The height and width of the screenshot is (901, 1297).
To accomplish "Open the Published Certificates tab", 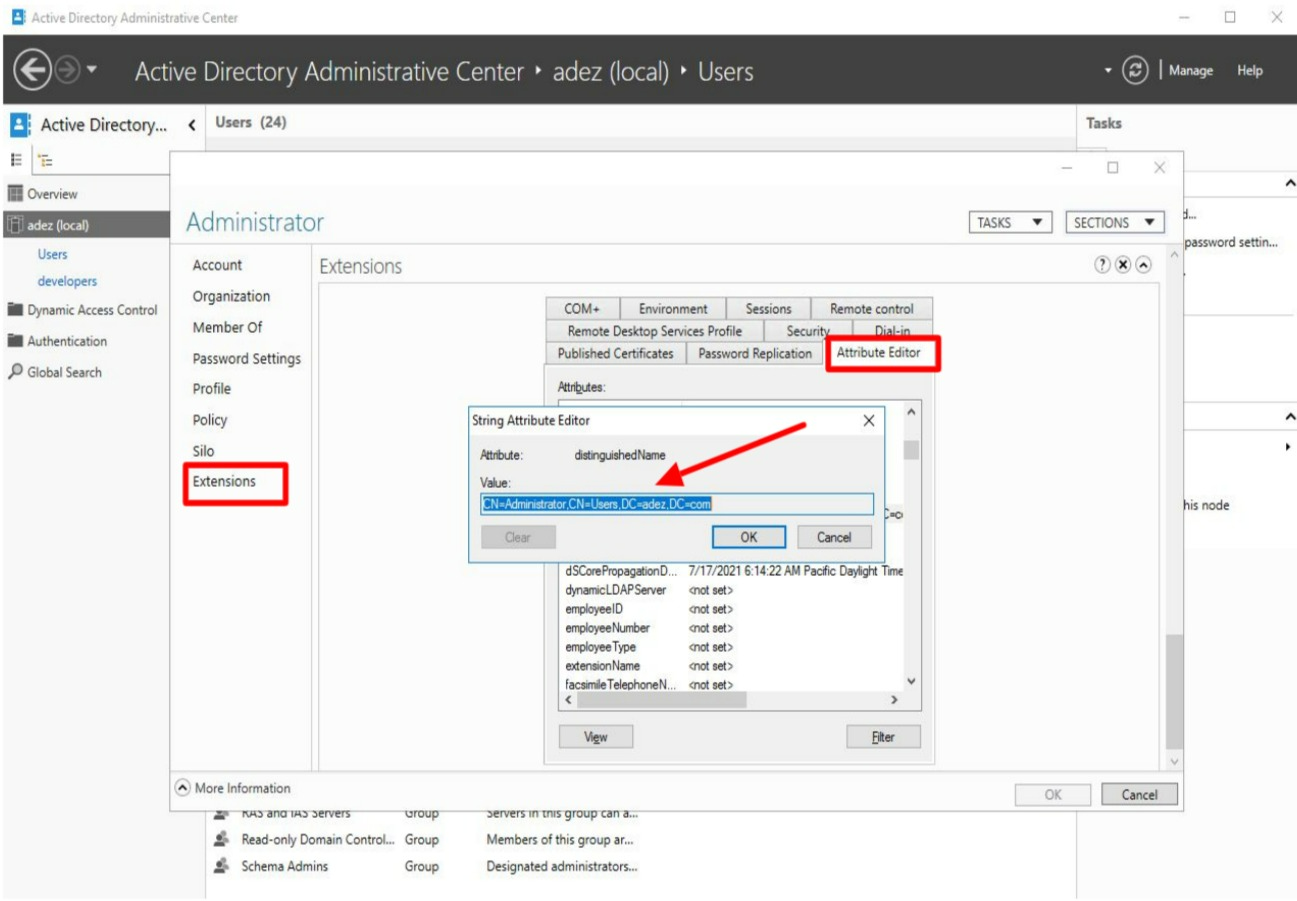I will click(x=615, y=353).
